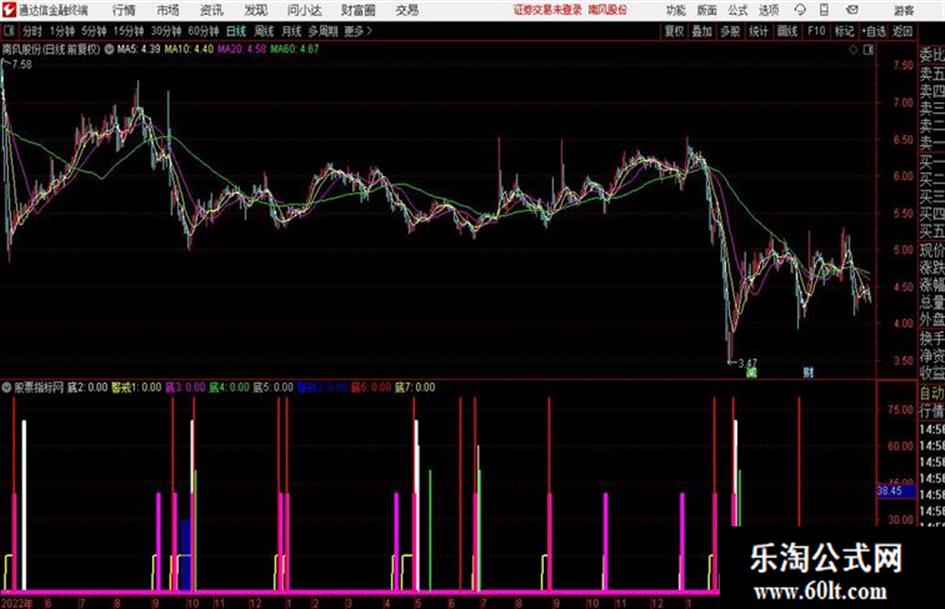Viewport: 945px width, 609px height.
Task: Click the red 南风股份 stock name link
Action: tap(608, 10)
